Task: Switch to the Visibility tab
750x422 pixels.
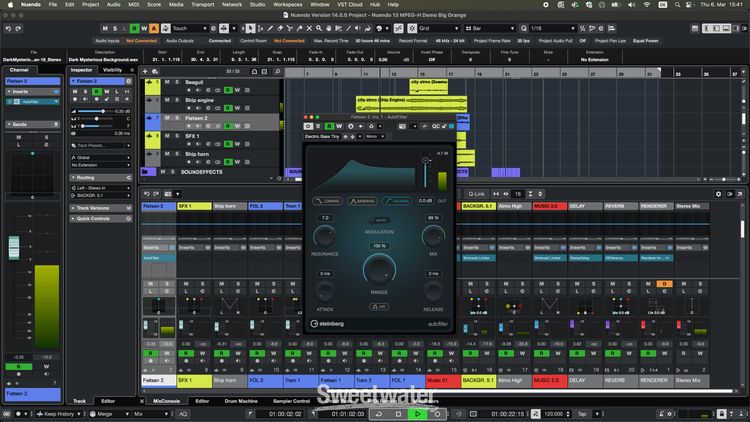Action: tap(113, 70)
